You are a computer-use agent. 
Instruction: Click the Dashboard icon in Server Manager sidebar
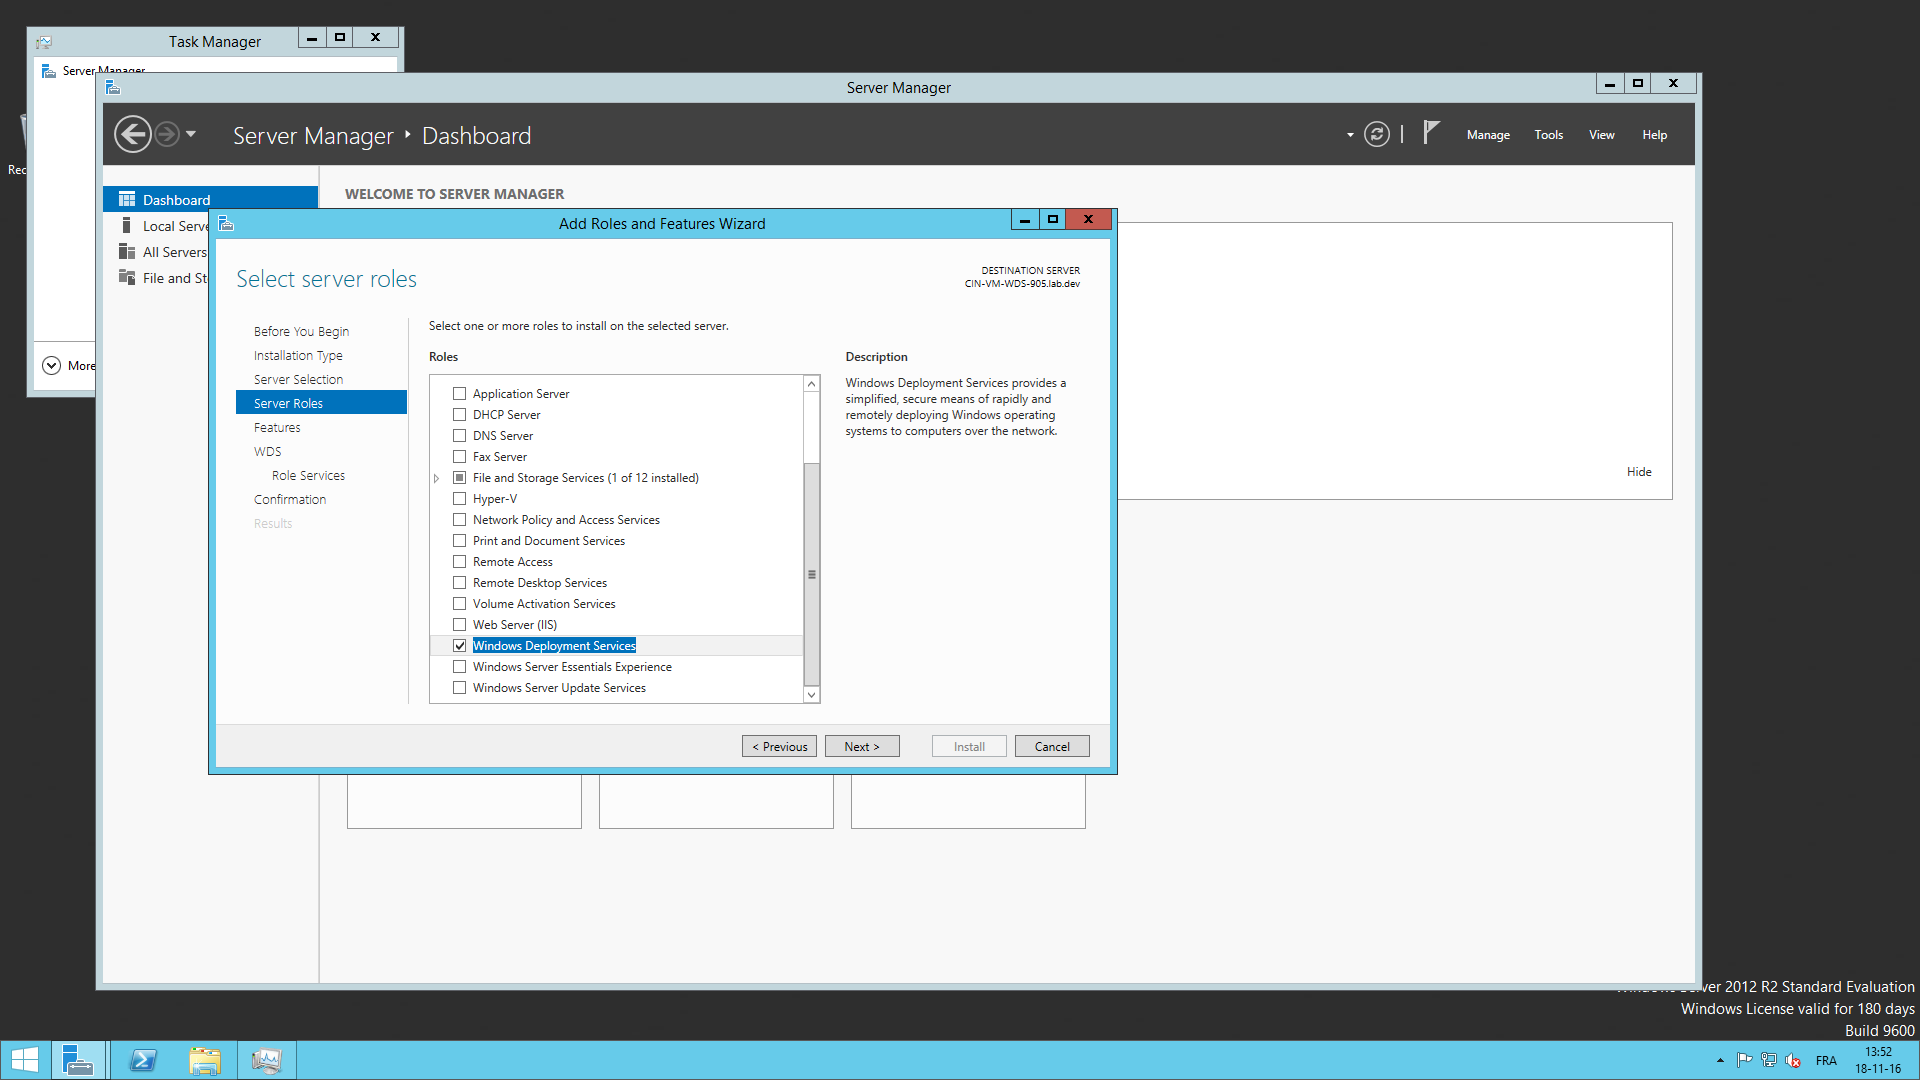tap(127, 199)
